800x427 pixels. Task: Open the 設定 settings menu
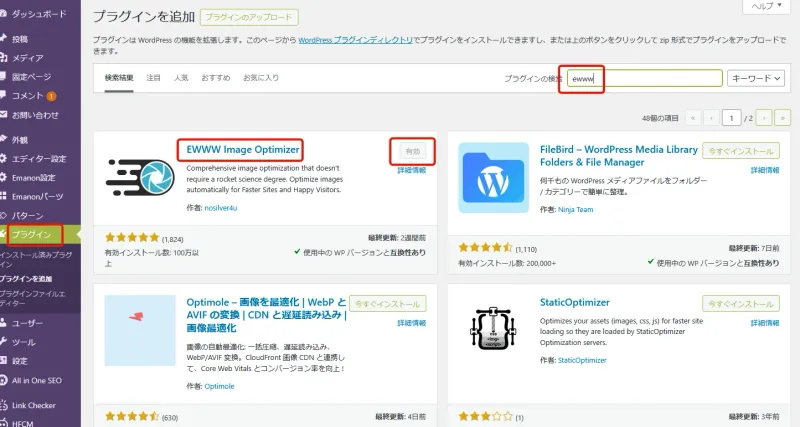click(20, 361)
